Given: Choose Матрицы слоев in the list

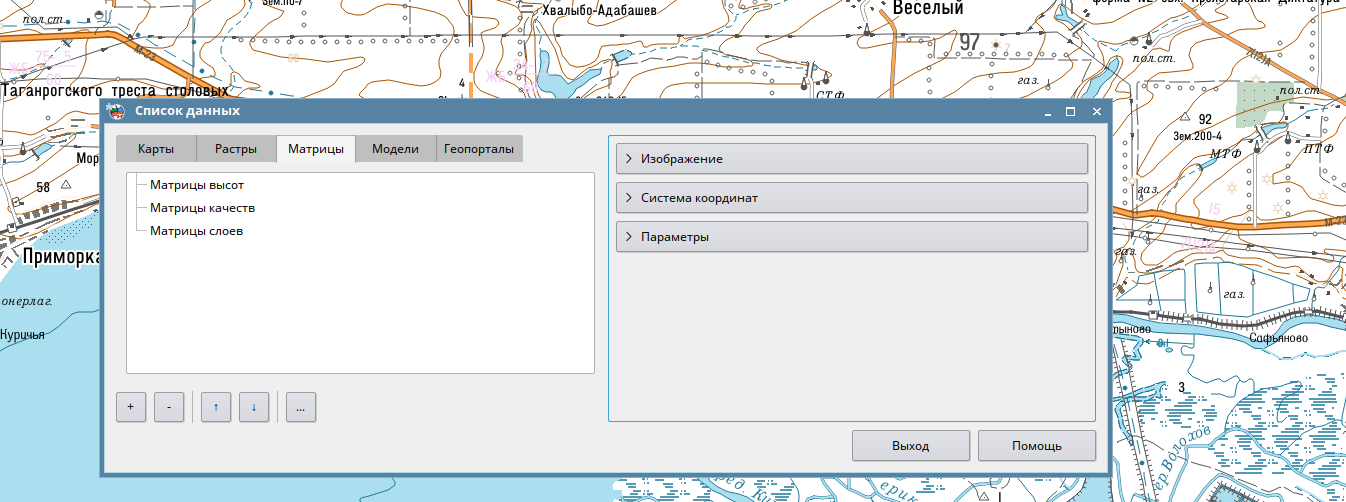Looking at the screenshot, I should coord(196,231).
